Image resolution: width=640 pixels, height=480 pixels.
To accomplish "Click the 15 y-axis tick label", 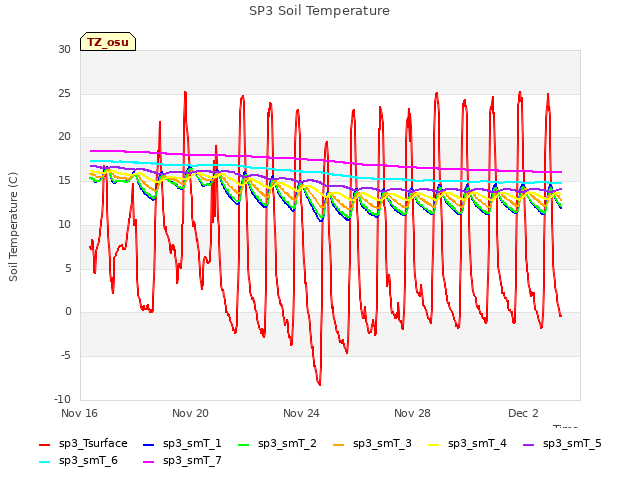I will (x=64, y=180).
